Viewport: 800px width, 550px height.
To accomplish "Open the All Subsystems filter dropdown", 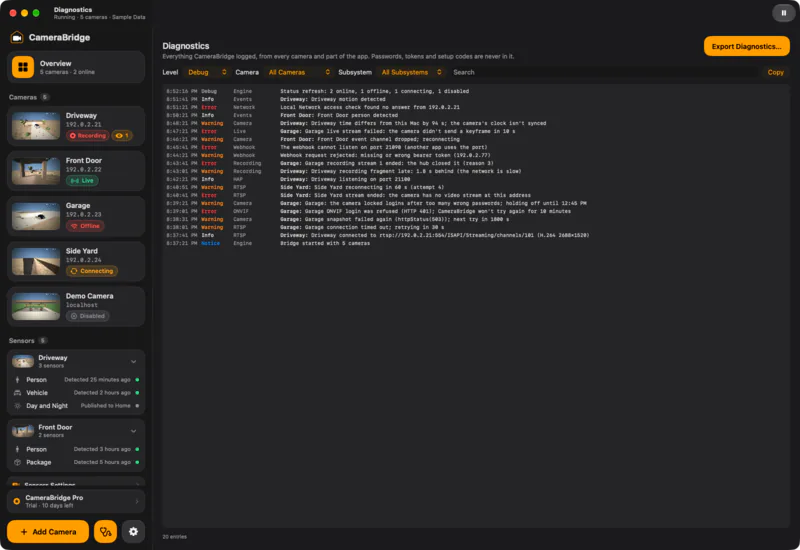I will pyautogui.click(x=411, y=72).
